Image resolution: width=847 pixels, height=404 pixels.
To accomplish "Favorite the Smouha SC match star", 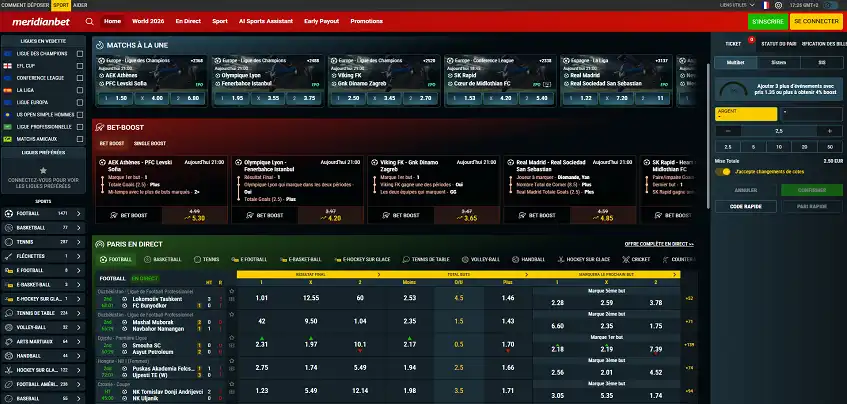I will (x=232, y=338).
